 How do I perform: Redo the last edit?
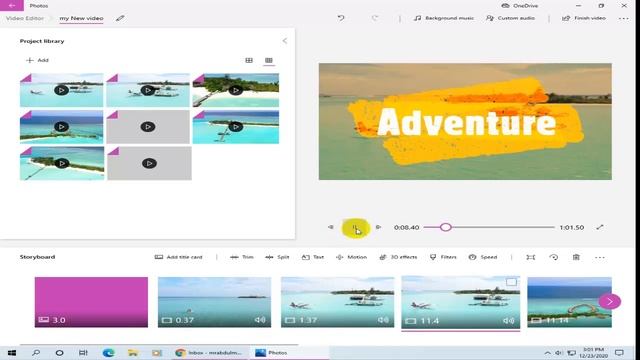(x=375, y=18)
